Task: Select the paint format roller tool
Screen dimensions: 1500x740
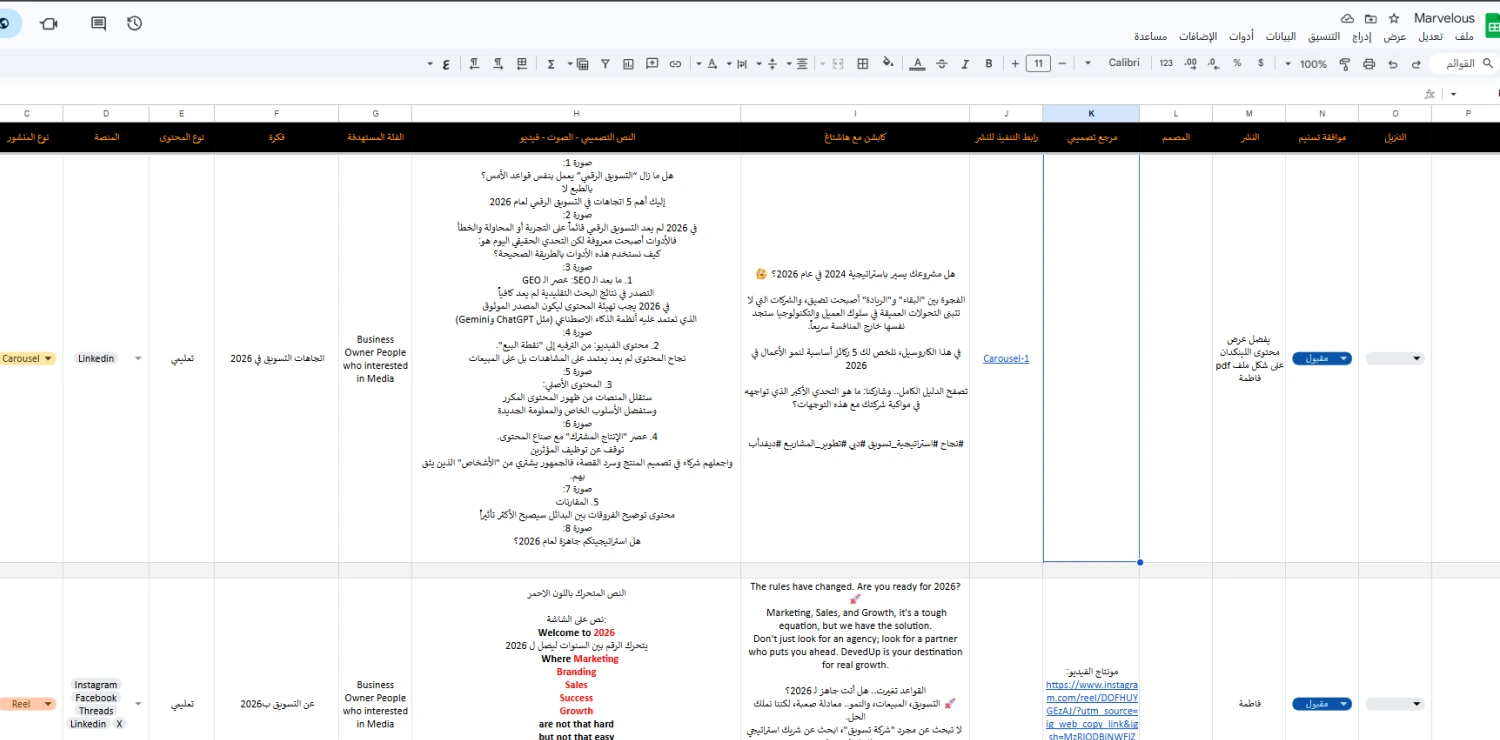Action: pyautogui.click(x=1343, y=63)
